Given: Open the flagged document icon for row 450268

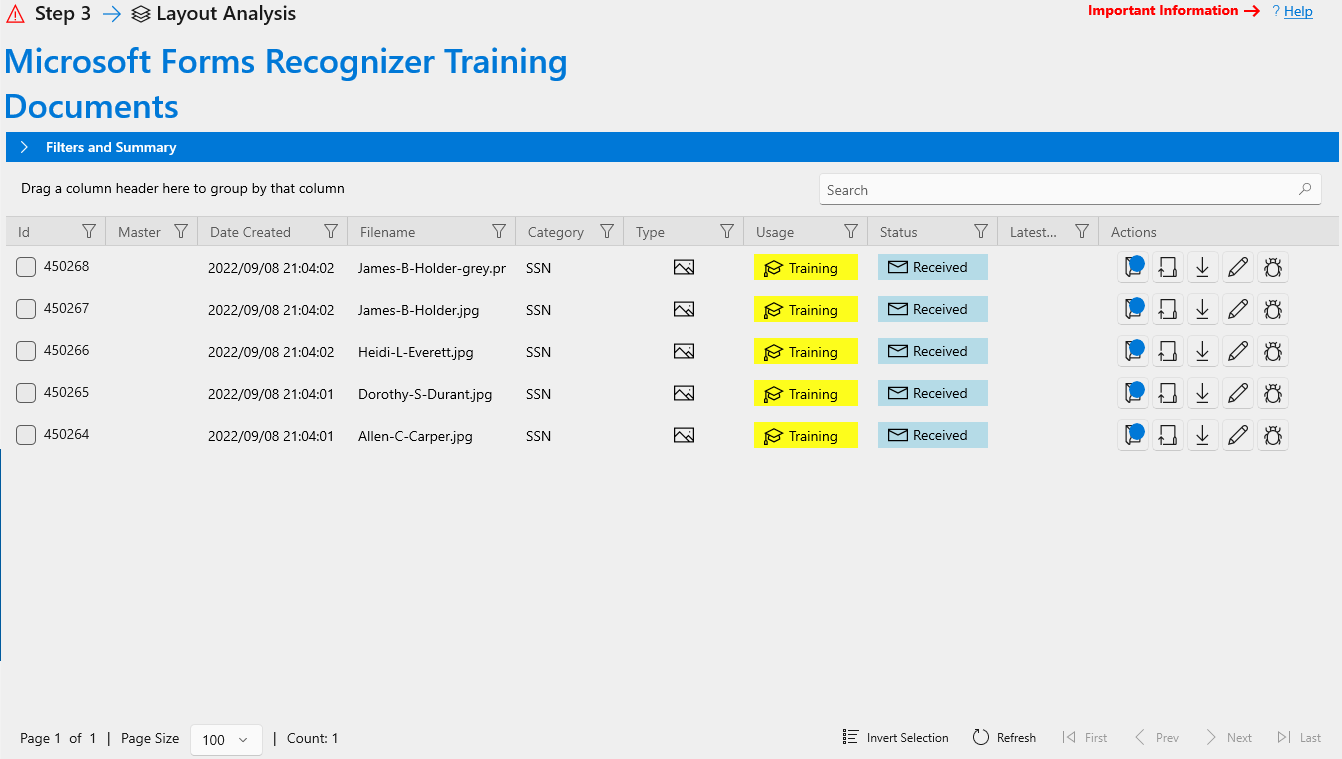Looking at the screenshot, I should [x=1133, y=267].
